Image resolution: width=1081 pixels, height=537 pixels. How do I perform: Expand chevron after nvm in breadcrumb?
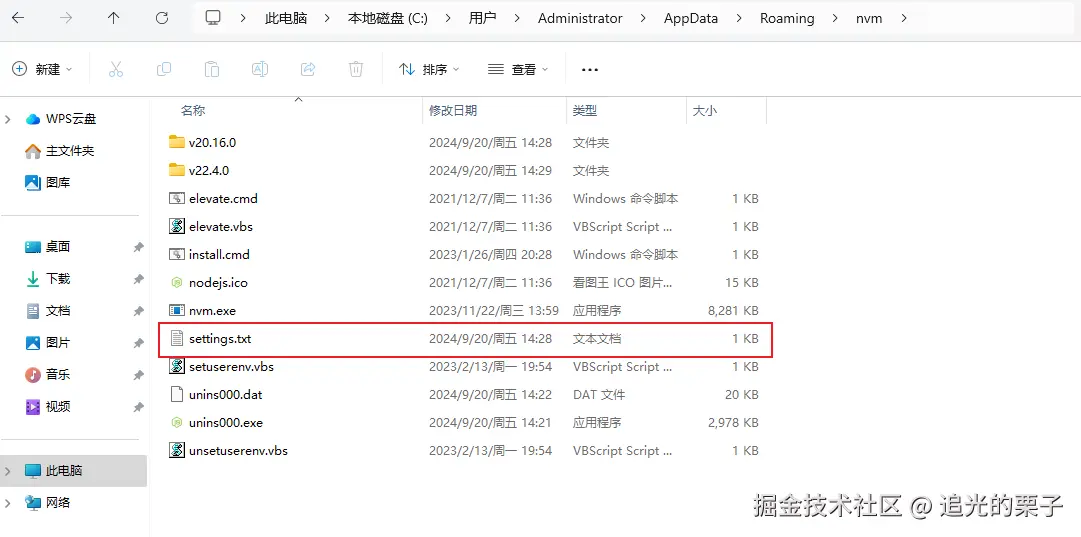pyautogui.click(x=905, y=19)
